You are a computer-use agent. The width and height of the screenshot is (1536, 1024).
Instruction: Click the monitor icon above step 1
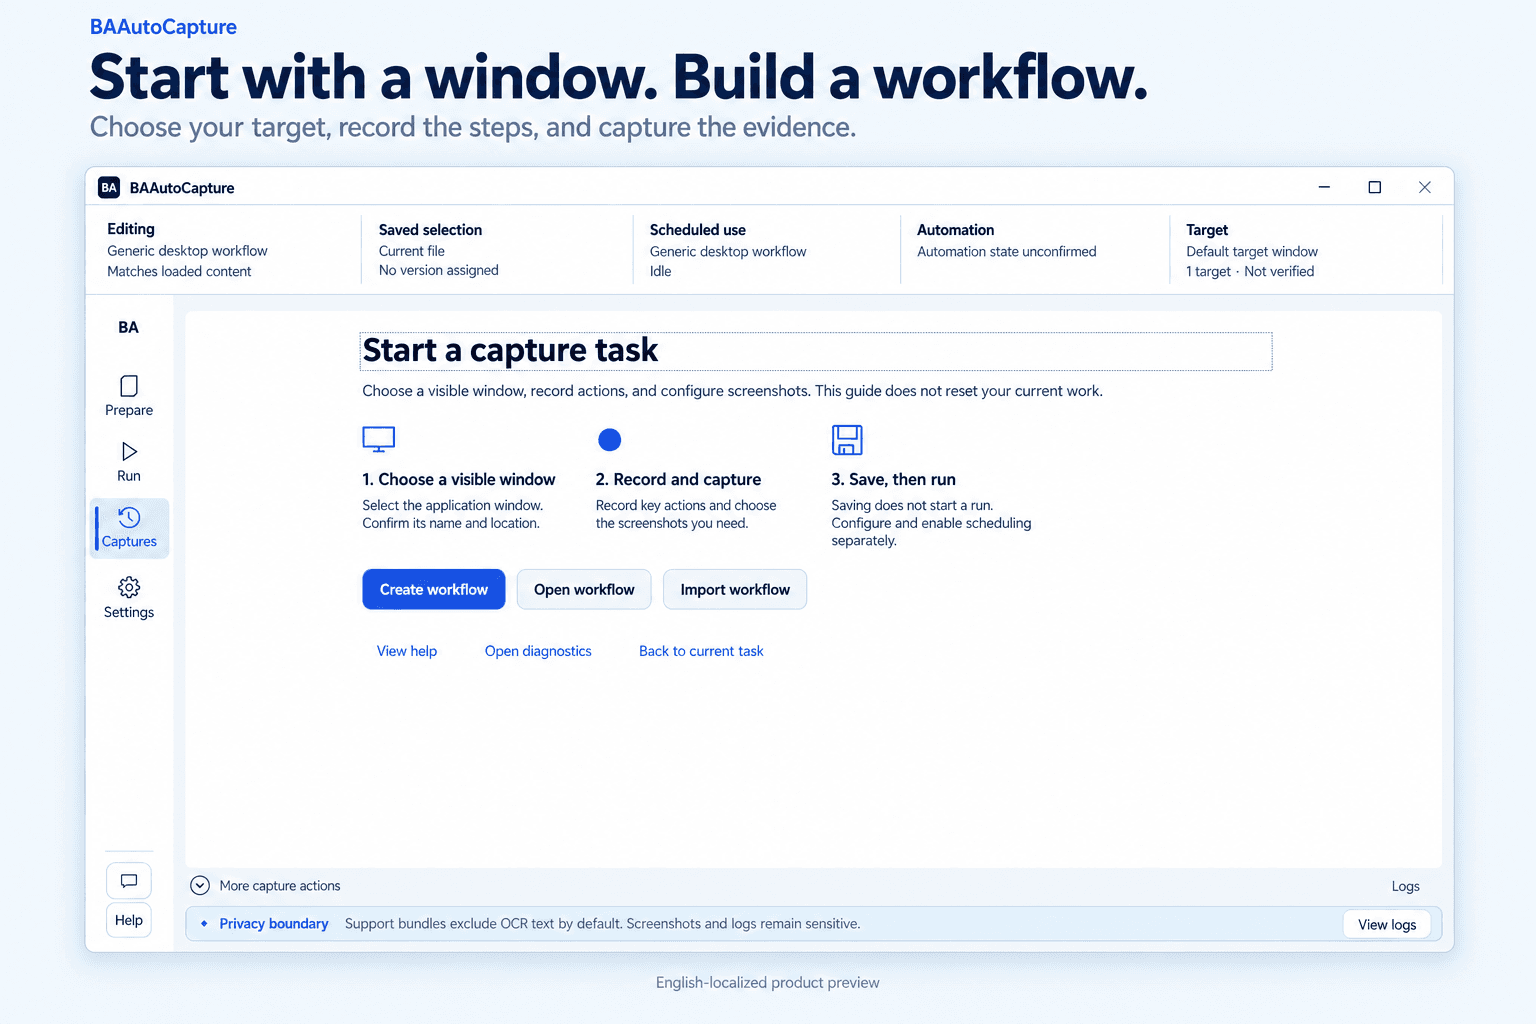coord(379,439)
